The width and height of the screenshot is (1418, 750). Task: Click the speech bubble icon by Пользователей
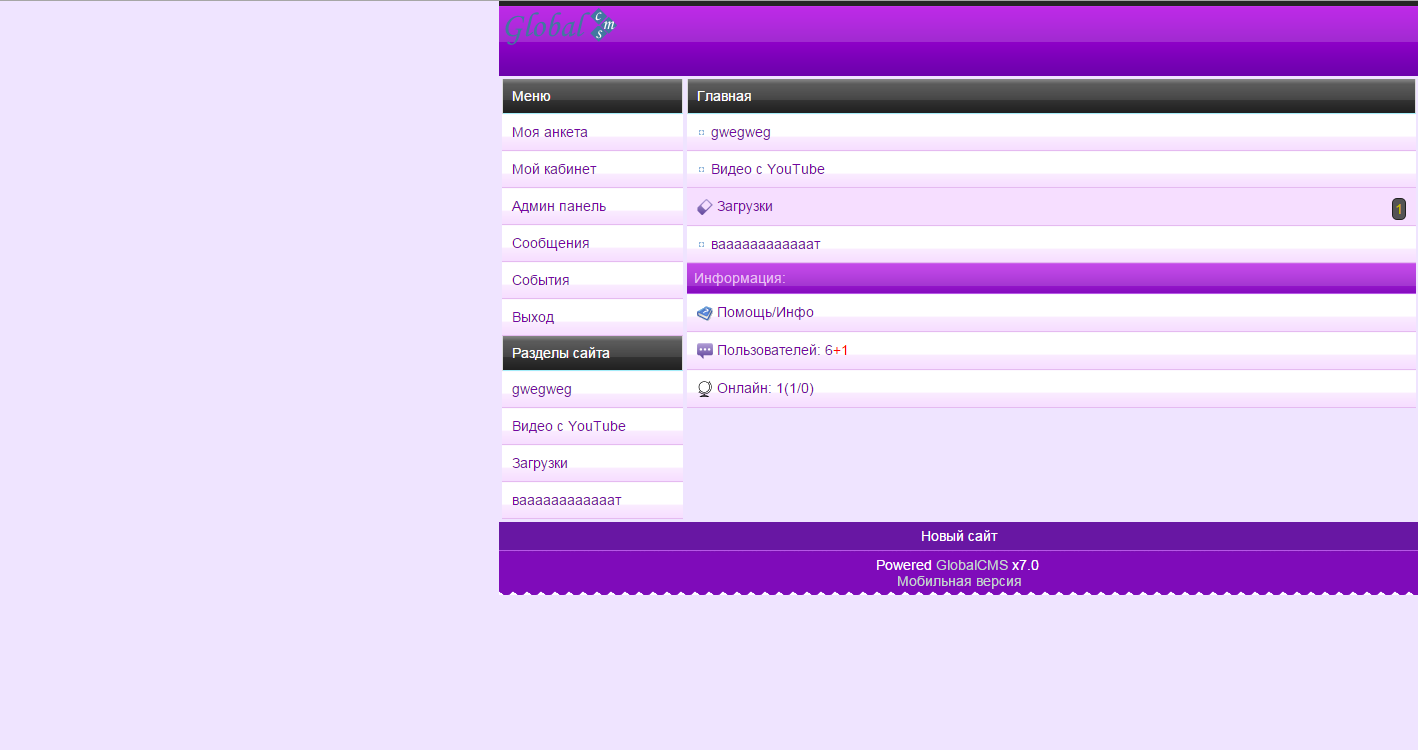click(x=704, y=351)
